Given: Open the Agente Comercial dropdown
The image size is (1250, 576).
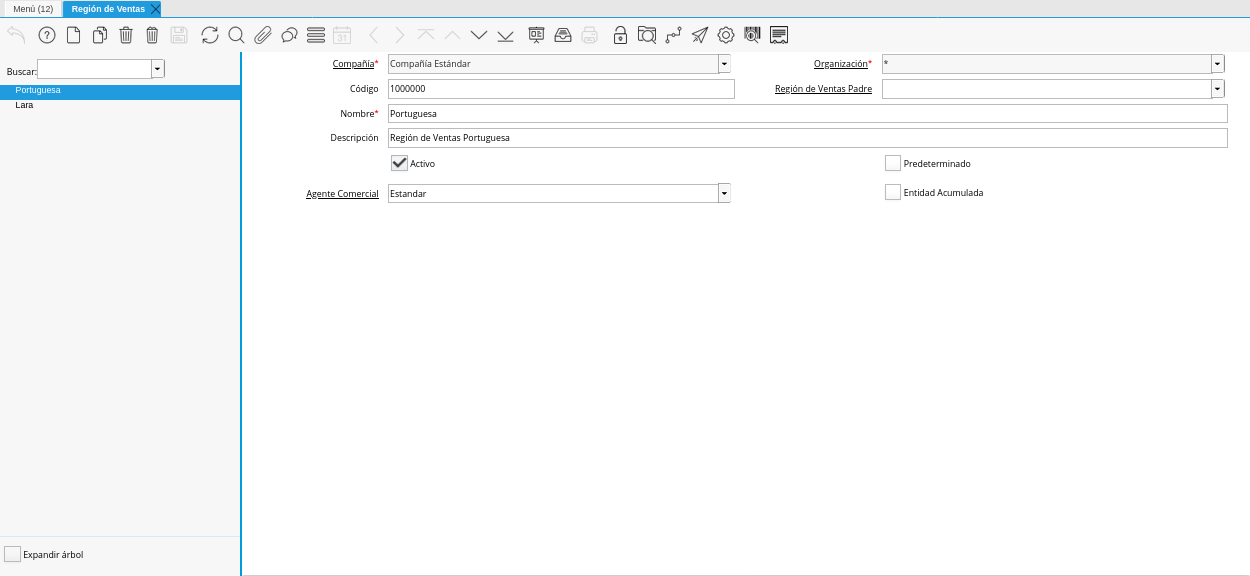Looking at the screenshot, I should (x=724, y=193).
